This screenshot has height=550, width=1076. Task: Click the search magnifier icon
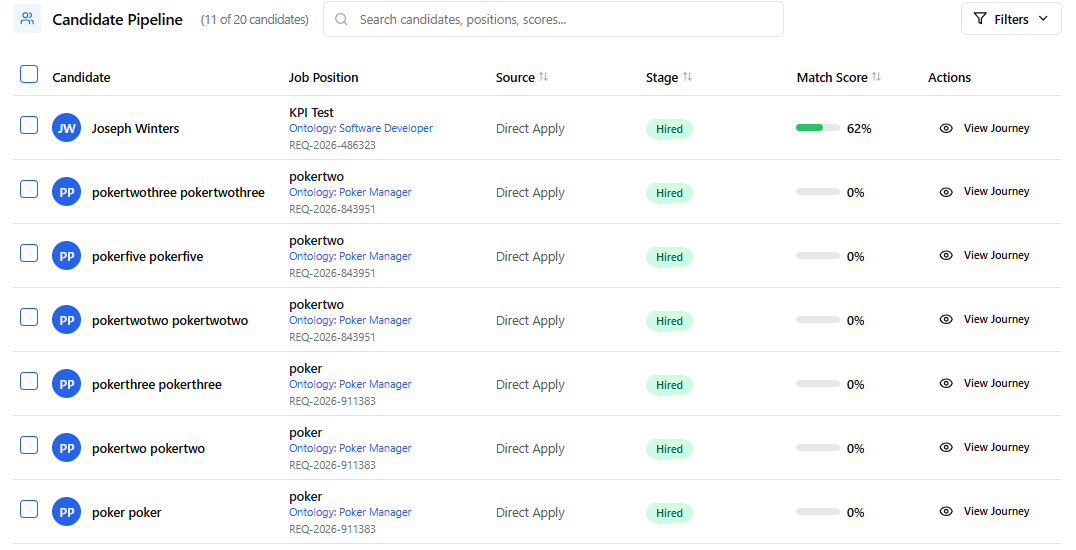[x=342, y=19]
